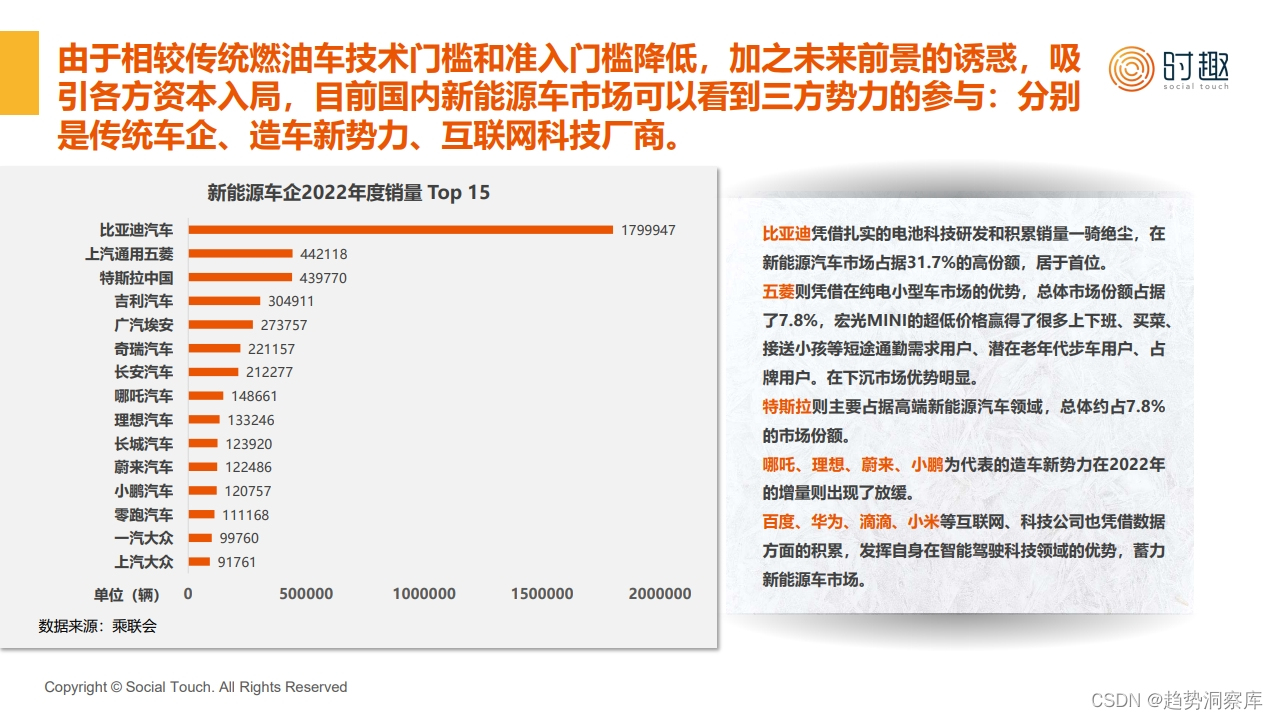Click the x-axis tick label 1000000

[x=424, y=594]
